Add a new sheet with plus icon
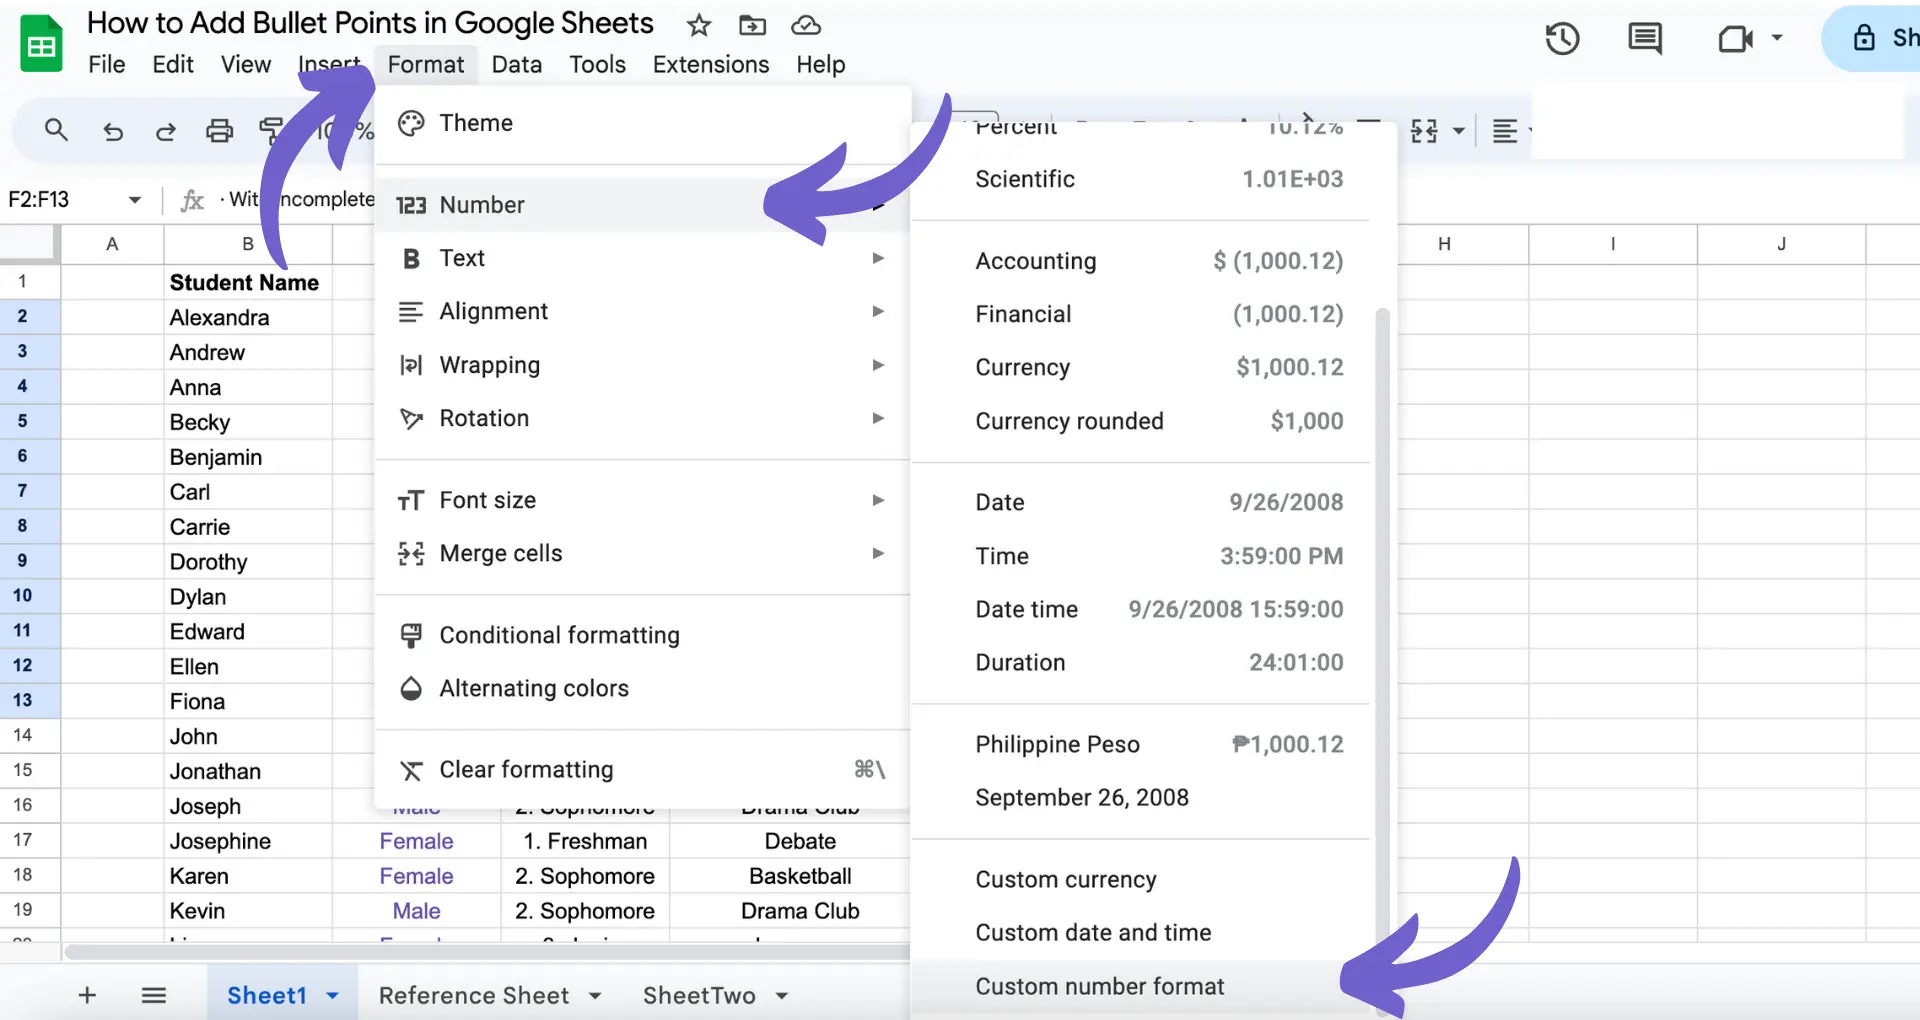This screenshot has width=1920, height=1020. click(x=87, y=995)
